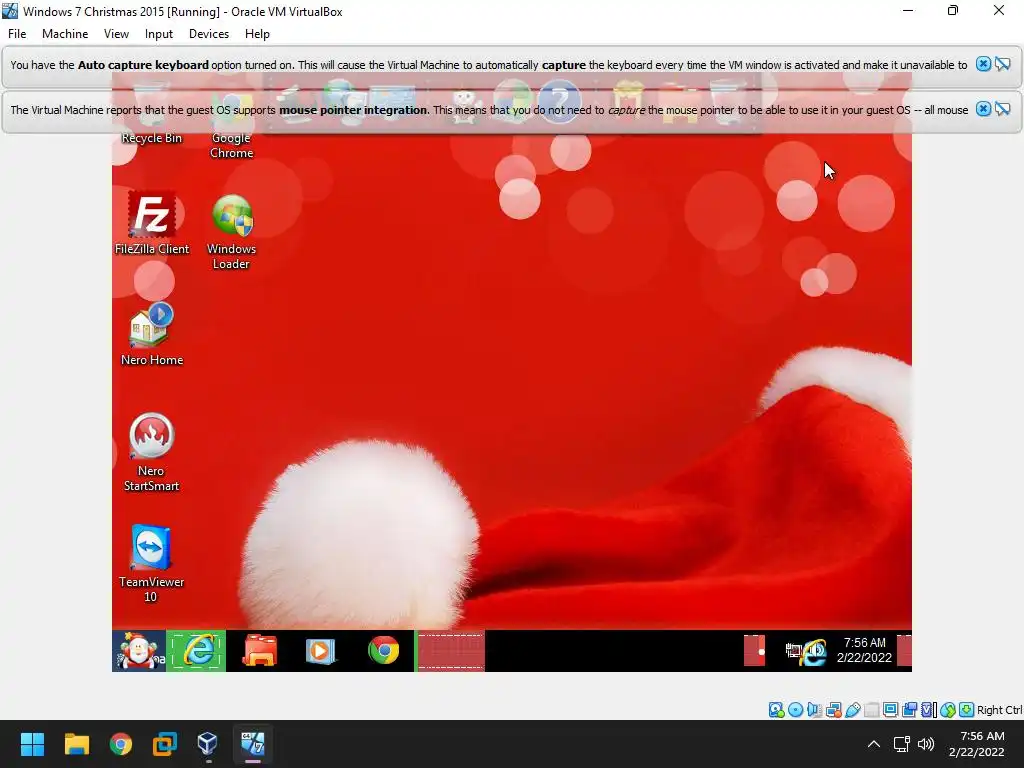
Task: Open the Devices menu
Action: pos(209,34)
